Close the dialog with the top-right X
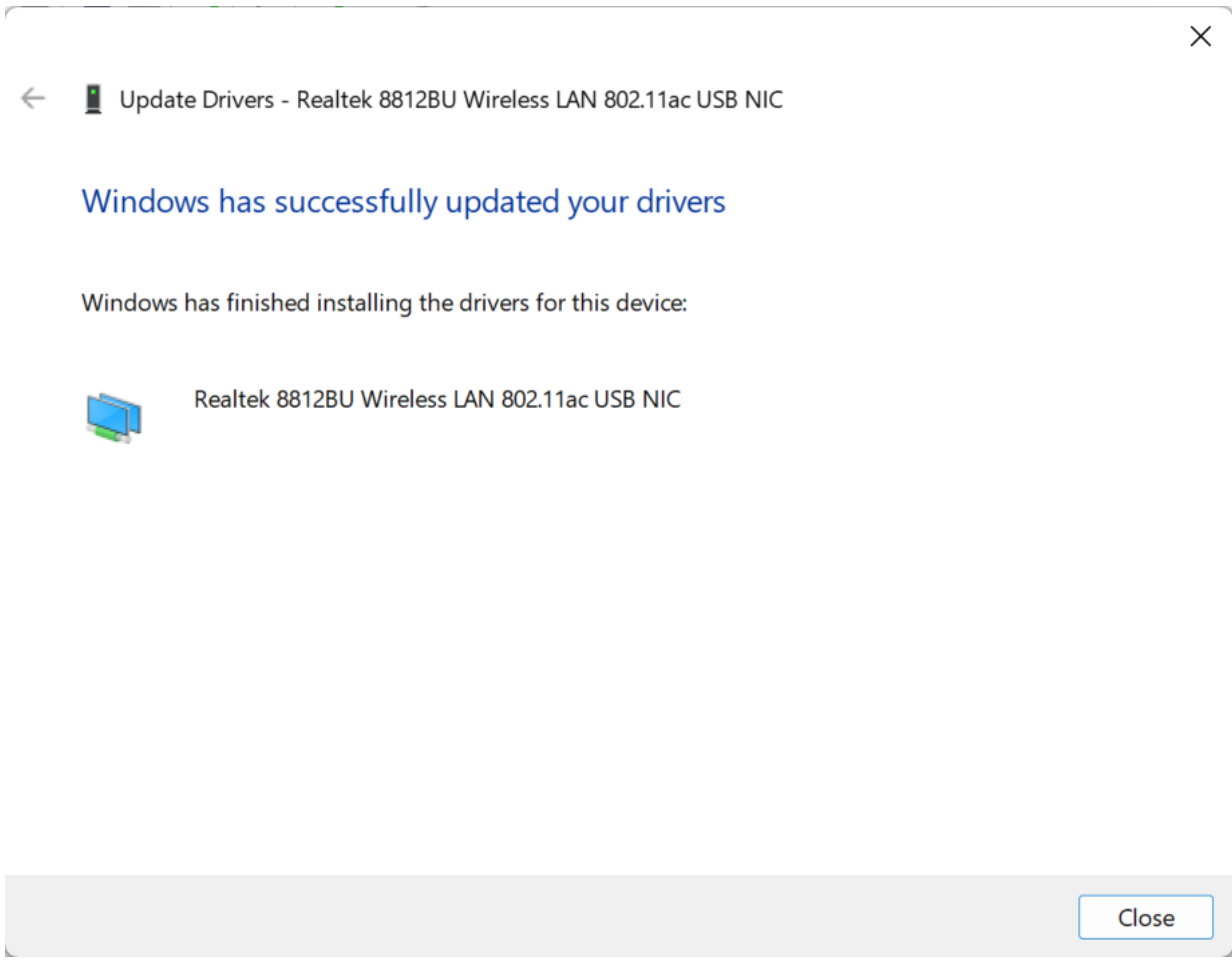This screenshot has height=960, width=1232. (x=1200, y=37)
